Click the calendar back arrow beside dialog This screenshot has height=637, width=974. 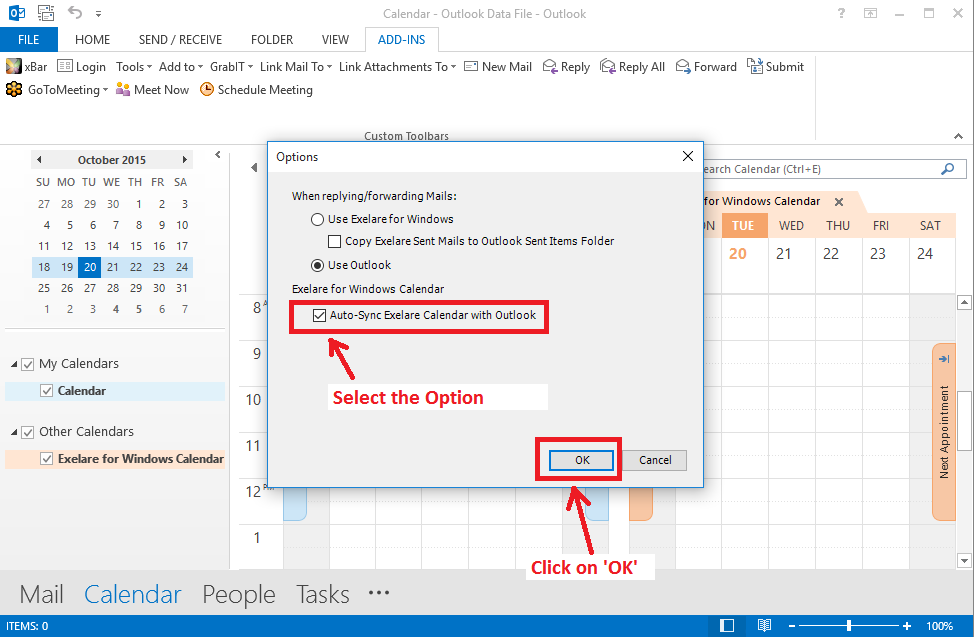click(253, 167)
